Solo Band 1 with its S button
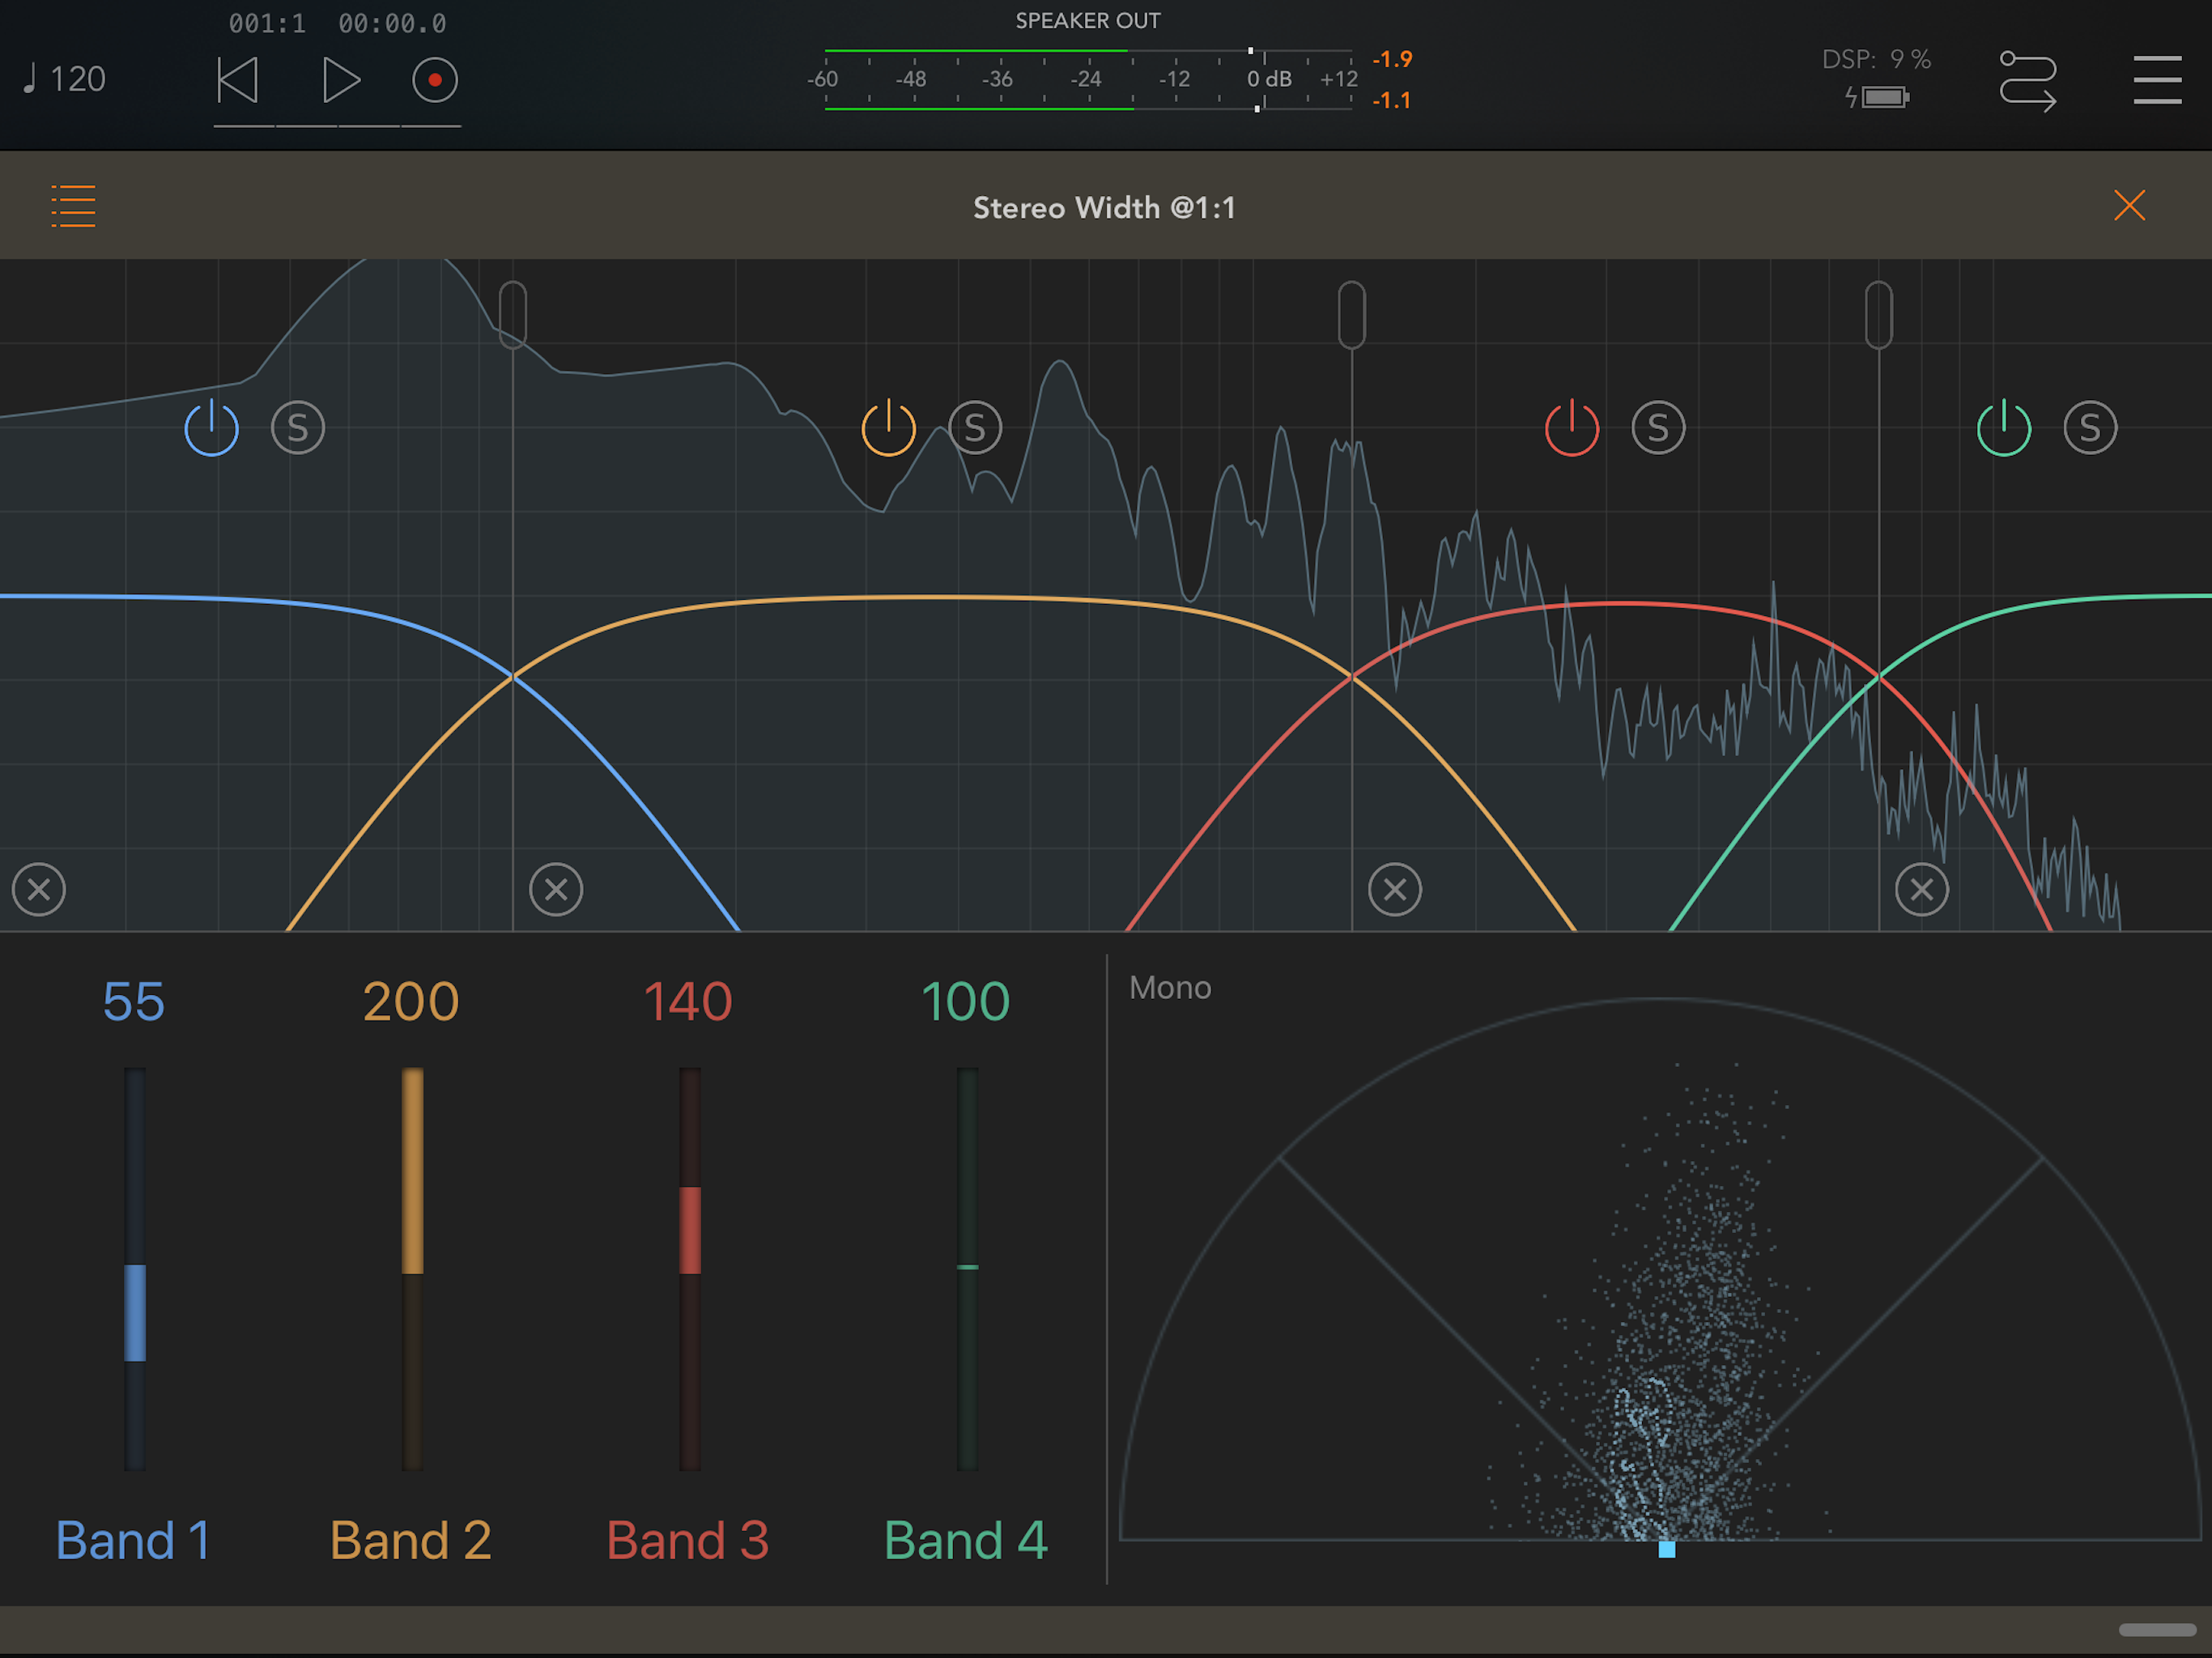The width and height of the screenshot is (2212, 1658). click(x=298, y=428)
